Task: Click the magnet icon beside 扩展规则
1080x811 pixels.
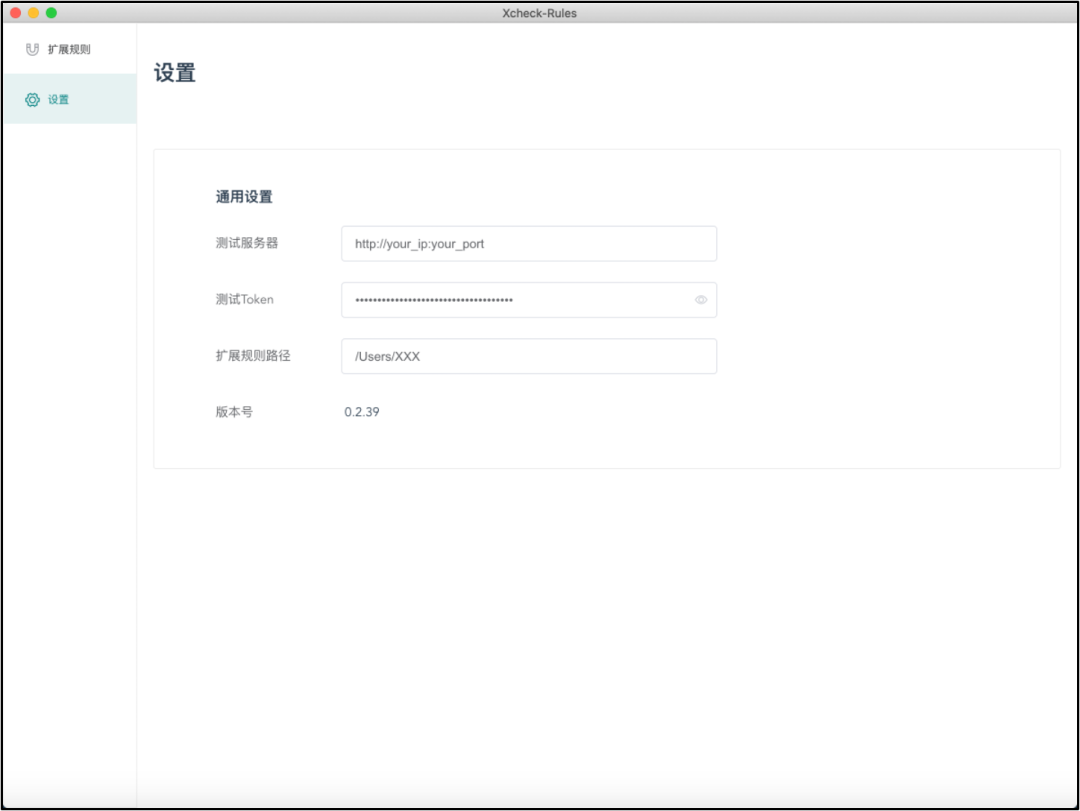Action: (32, 49)
